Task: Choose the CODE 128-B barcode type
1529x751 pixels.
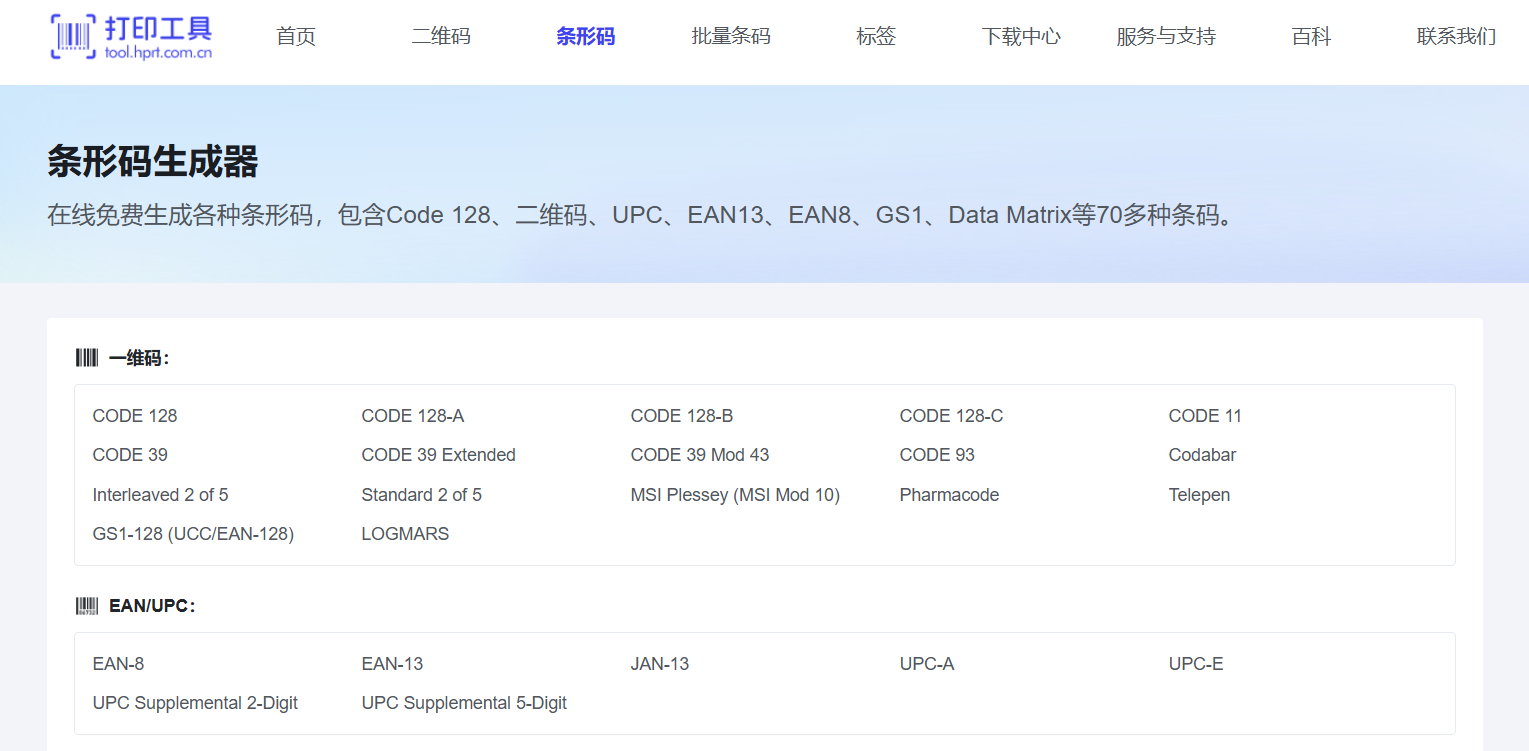Action: click(x=682, y=416)
